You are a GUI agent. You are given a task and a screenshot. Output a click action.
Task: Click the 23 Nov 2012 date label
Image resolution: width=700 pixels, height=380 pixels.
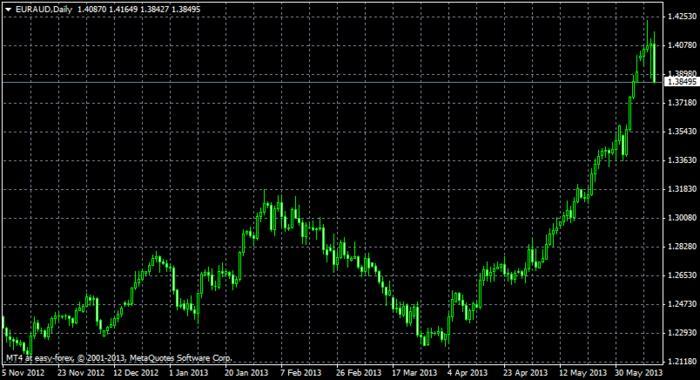[81, 372]
